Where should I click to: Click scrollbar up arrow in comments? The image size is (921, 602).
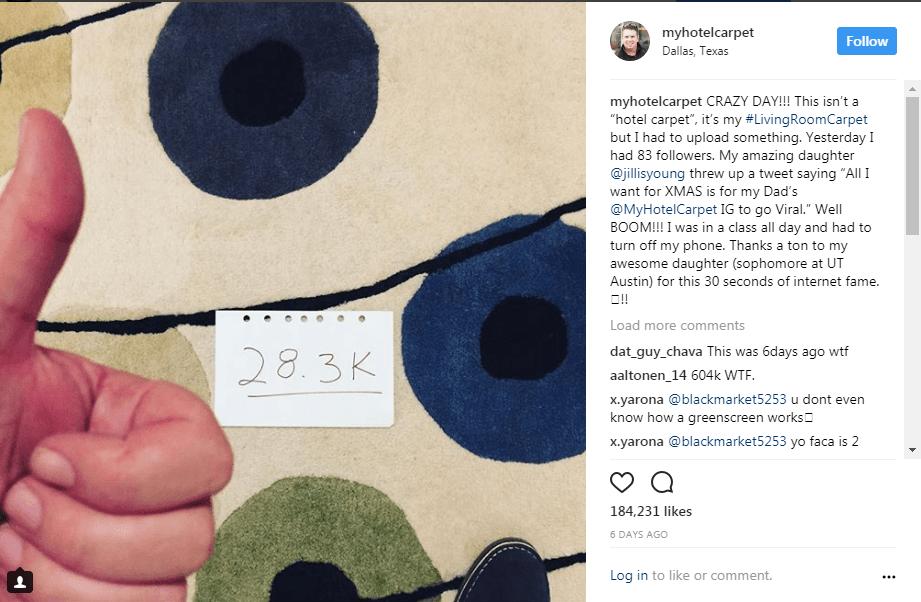(x=912, y=89)
